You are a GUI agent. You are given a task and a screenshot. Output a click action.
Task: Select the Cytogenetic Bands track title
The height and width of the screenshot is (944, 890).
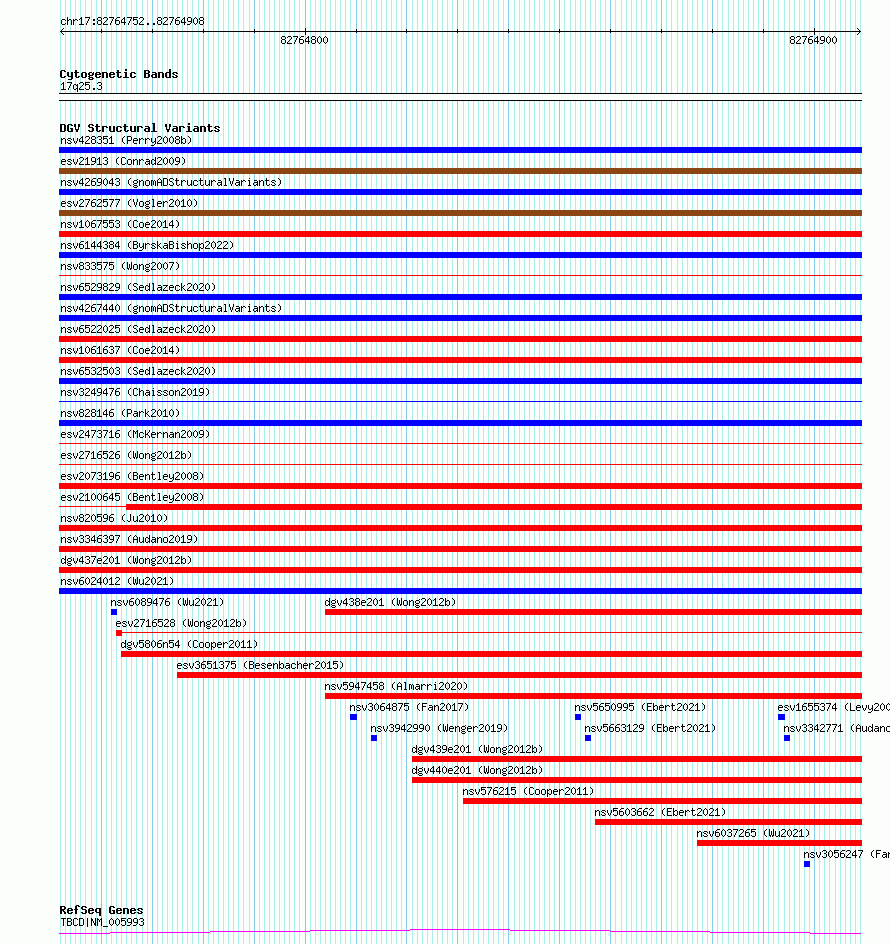(x=119, y=74)
